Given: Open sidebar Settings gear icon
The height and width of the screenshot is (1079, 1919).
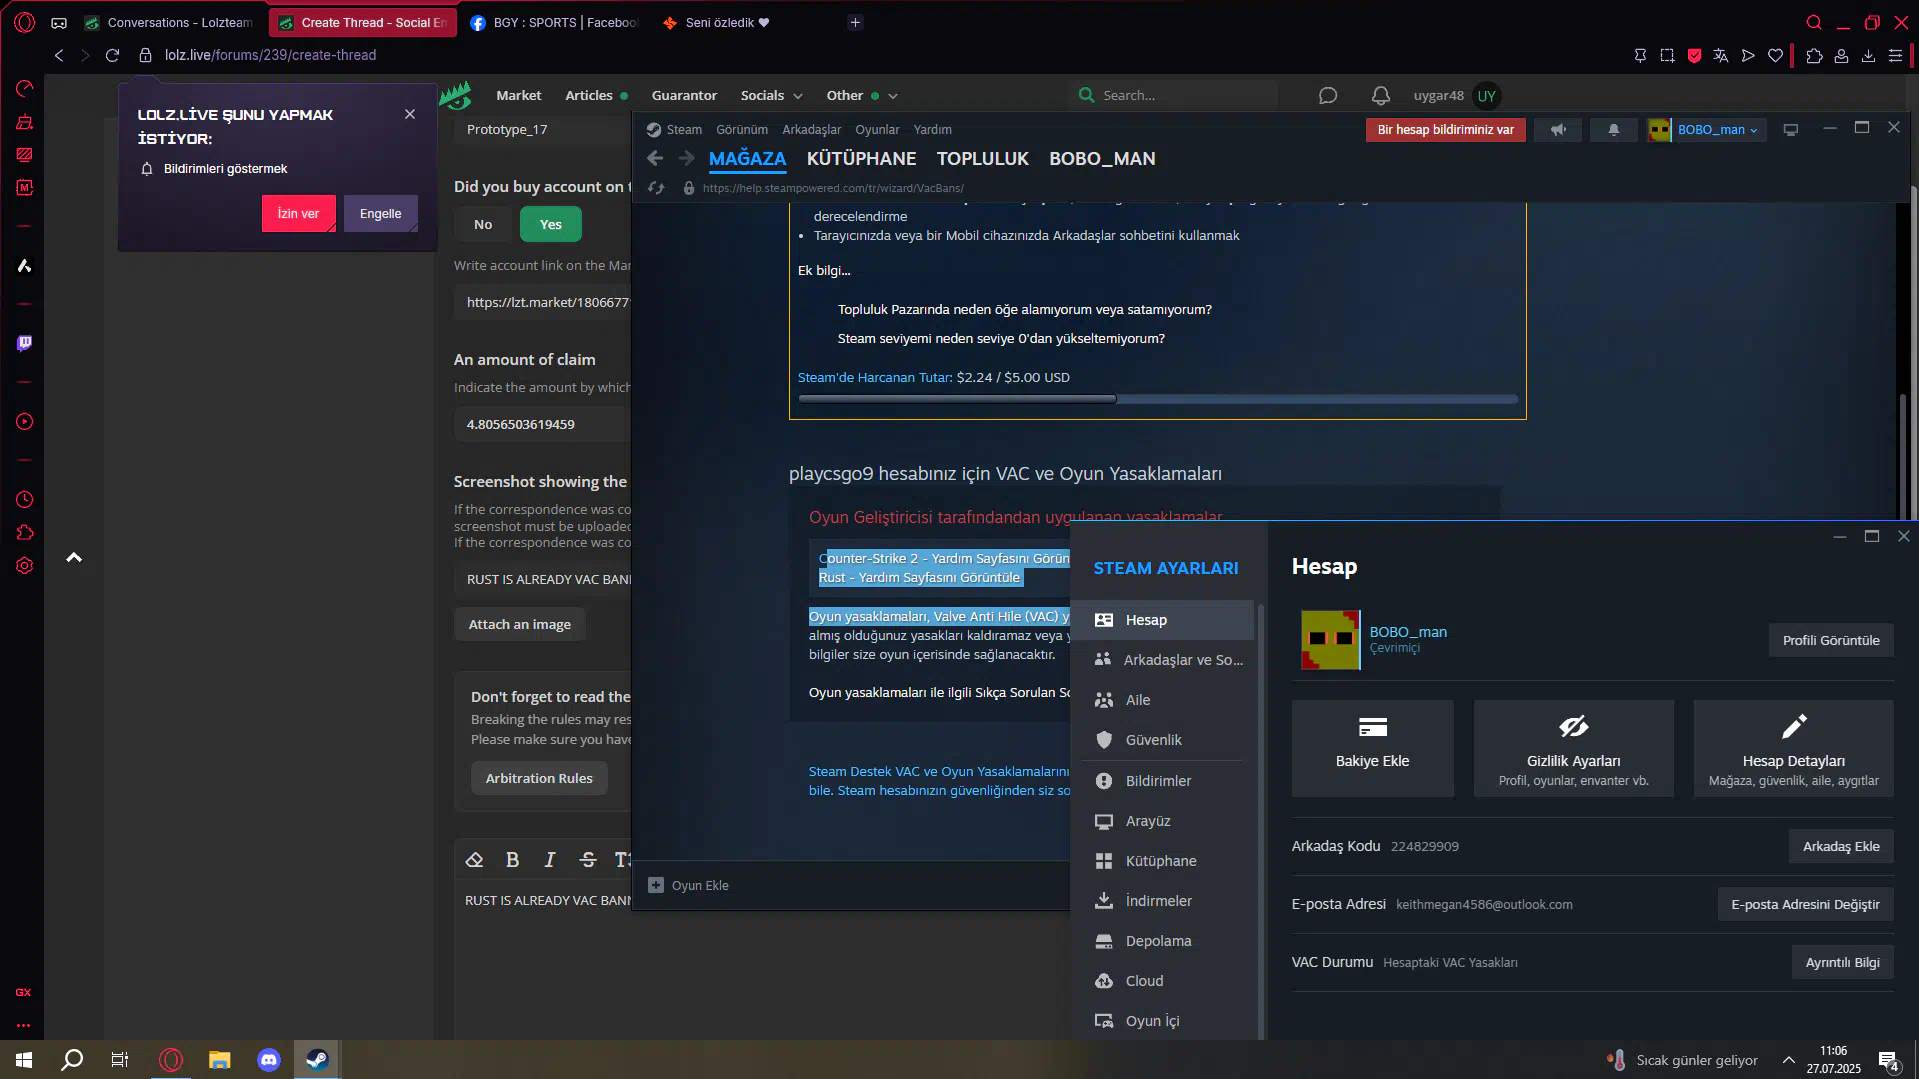Looking at the screenshot, I should pos(25,566).
